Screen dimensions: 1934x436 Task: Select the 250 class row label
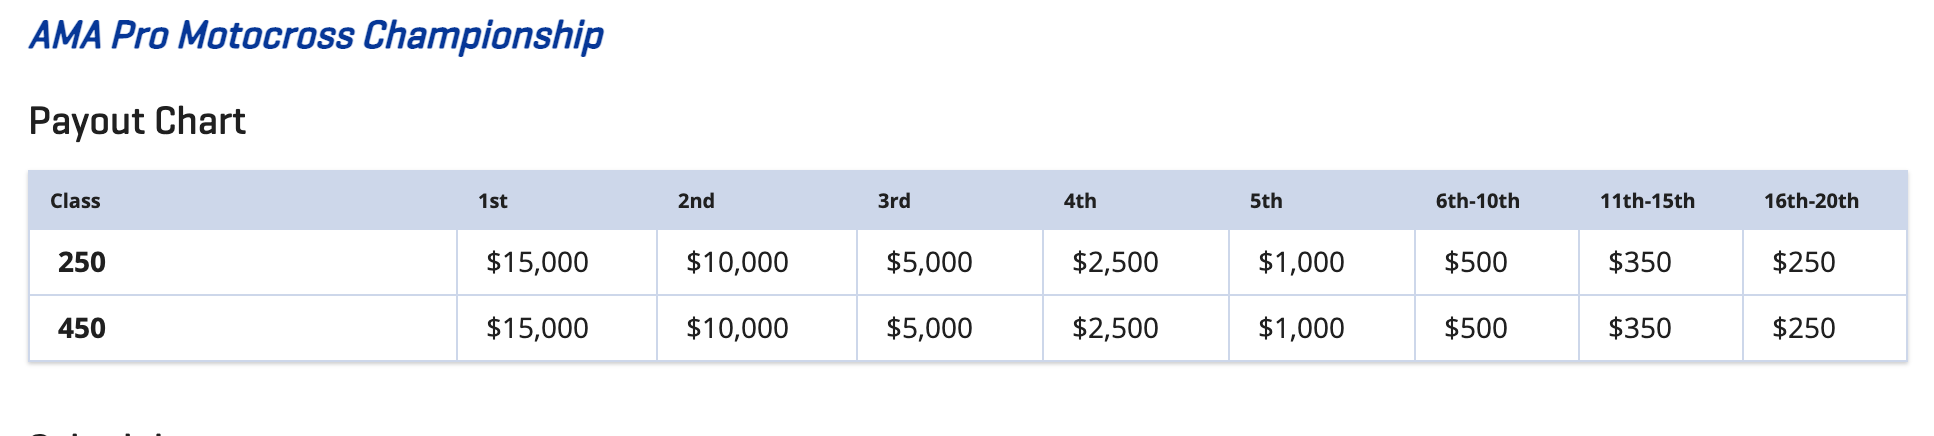243,262
